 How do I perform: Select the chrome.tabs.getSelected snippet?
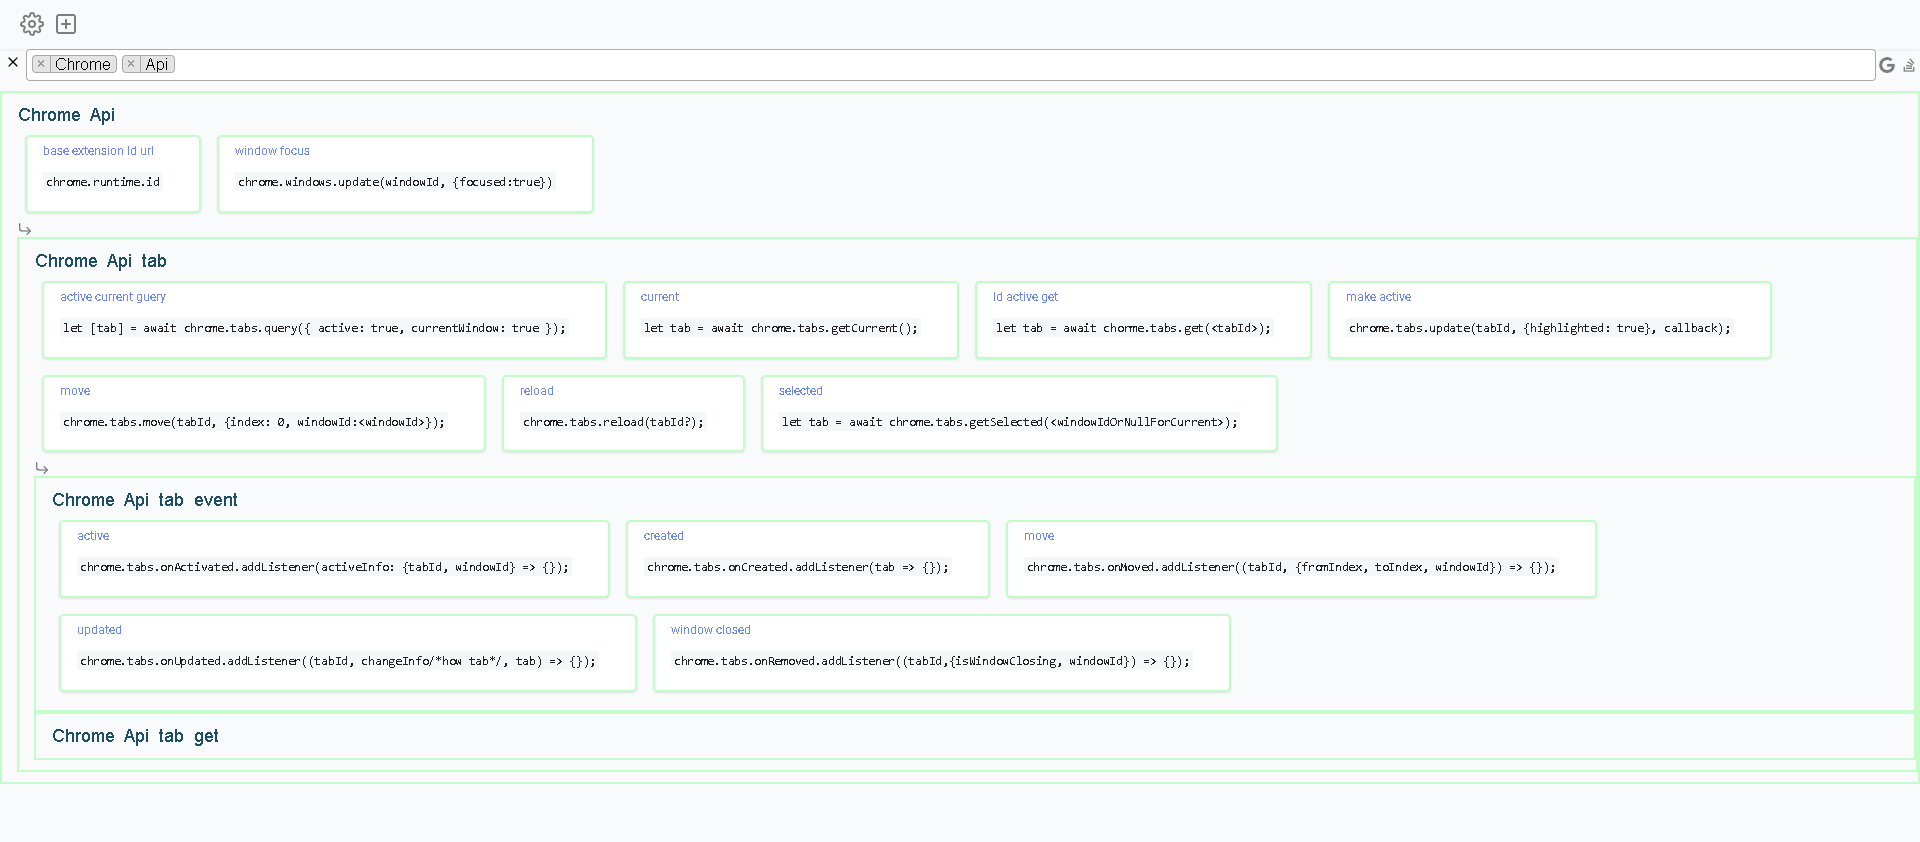(x=1010, y=422)
